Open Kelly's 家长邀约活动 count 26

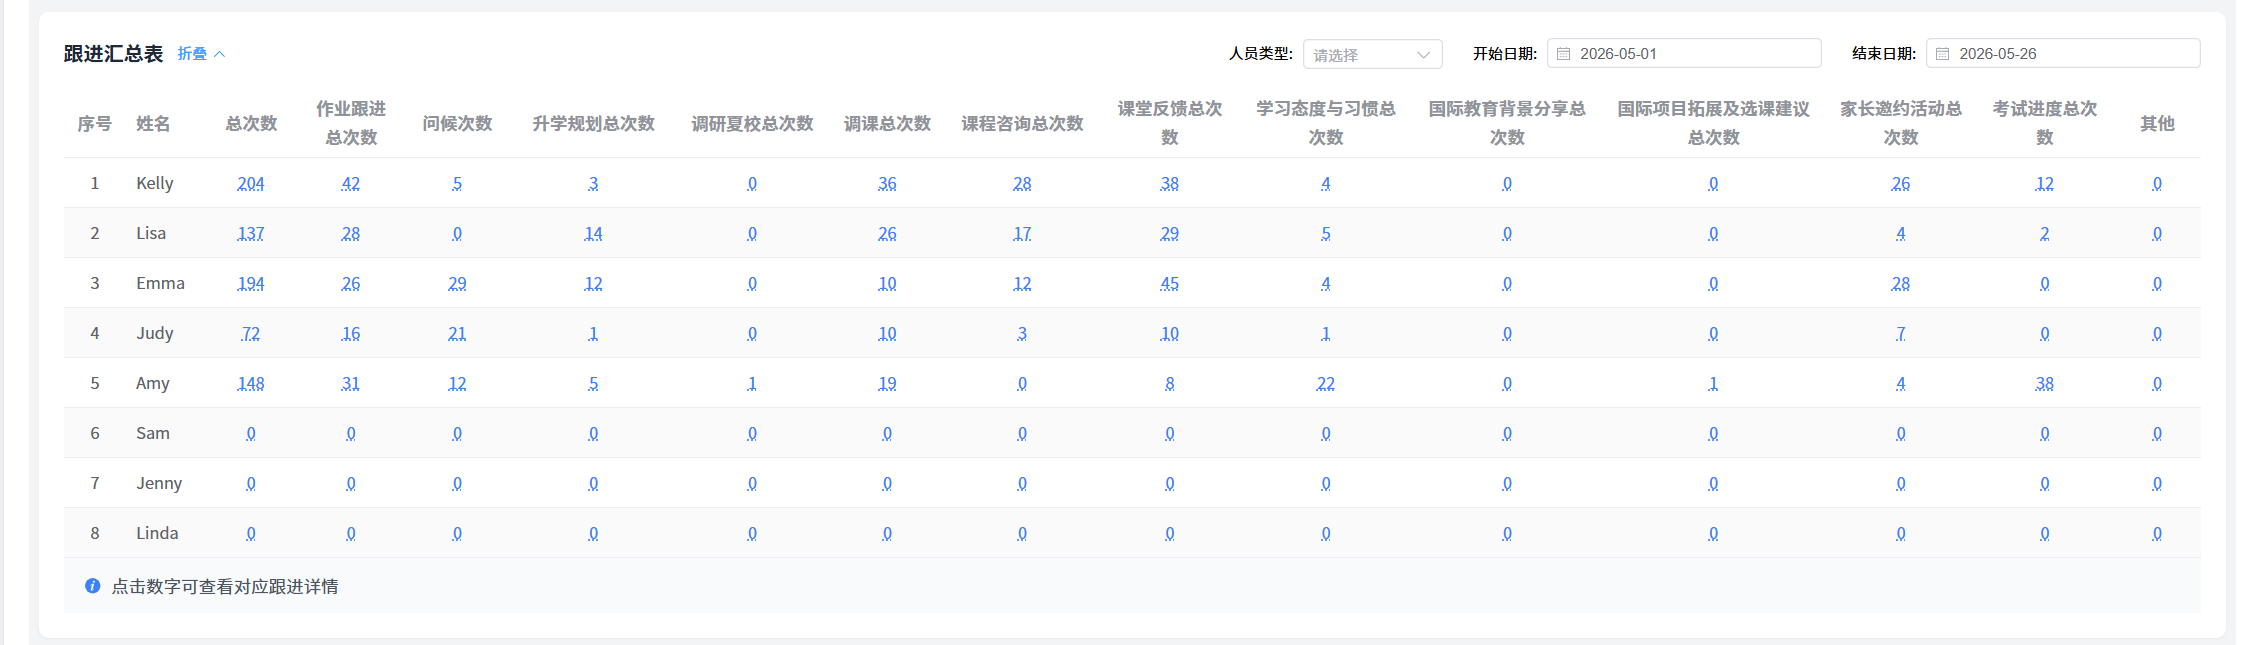pyautogui.click(x=1901, y=184)
